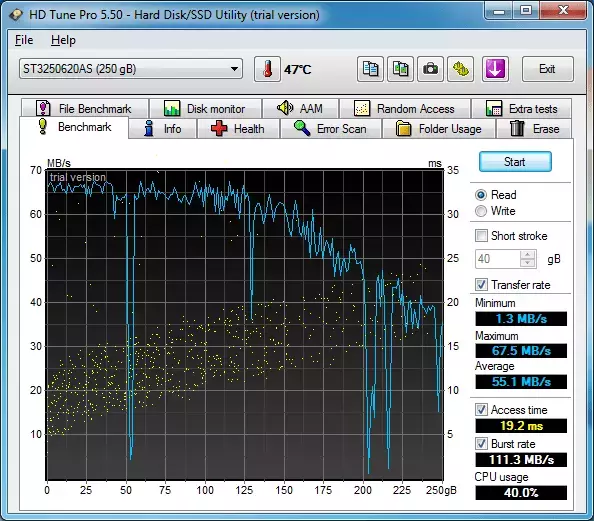Copy info to clipboard icon
Image resolution: width=594 pixels, height=521 pixels.
[x=370, y=69]
